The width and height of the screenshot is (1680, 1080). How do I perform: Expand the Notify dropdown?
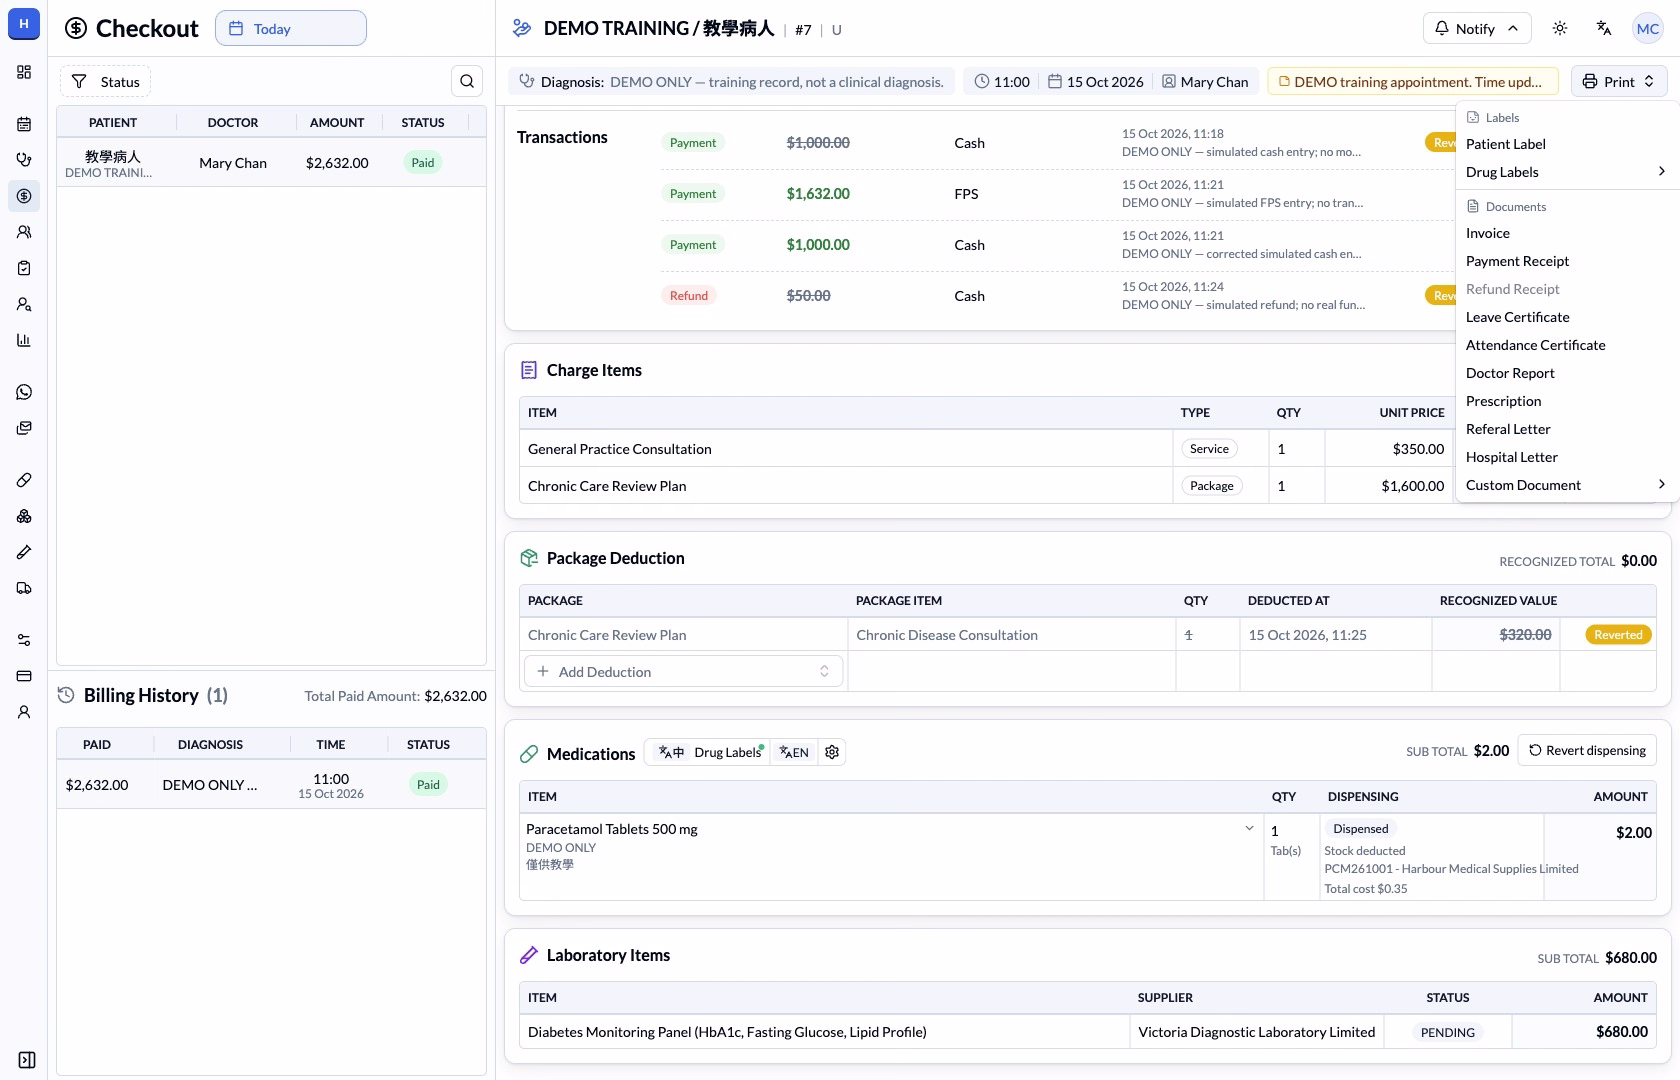(x=1476, y=28)
